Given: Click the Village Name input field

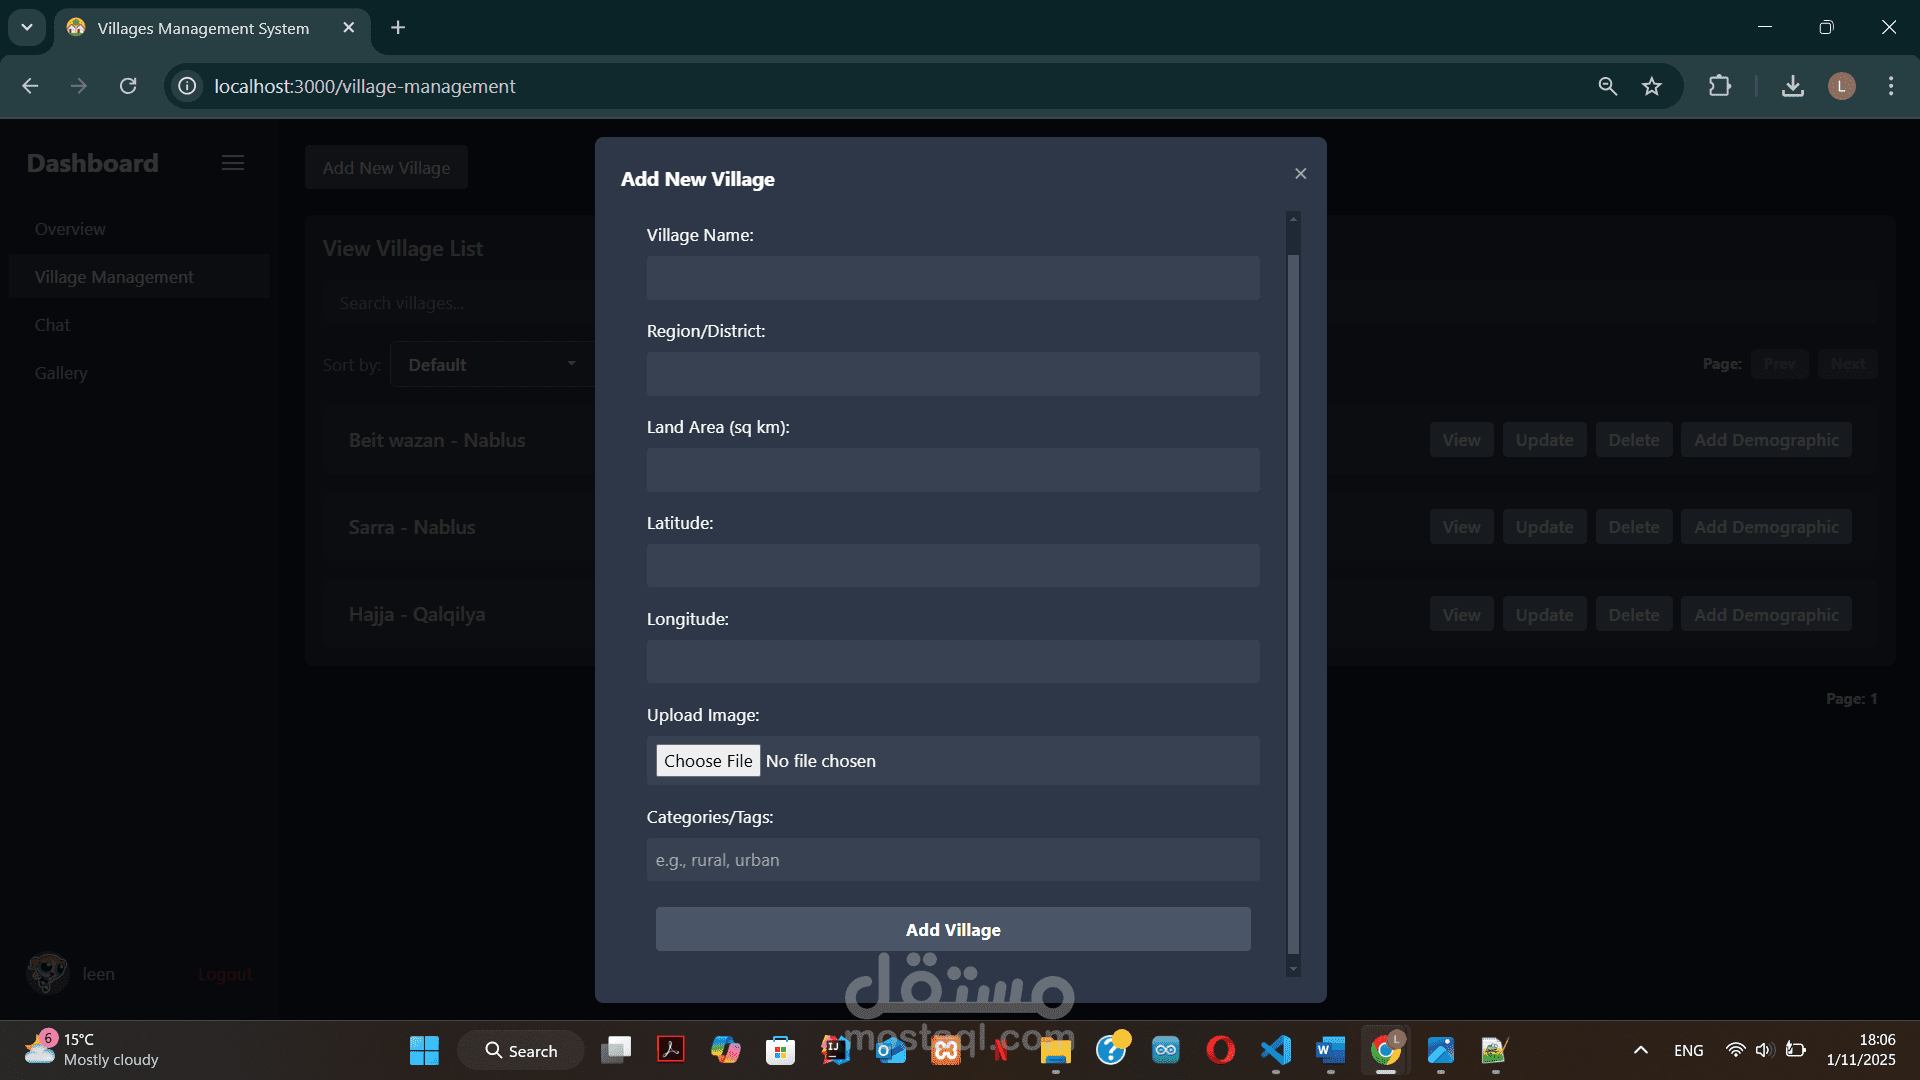Looking at the screenshot, I should [952, 278].
